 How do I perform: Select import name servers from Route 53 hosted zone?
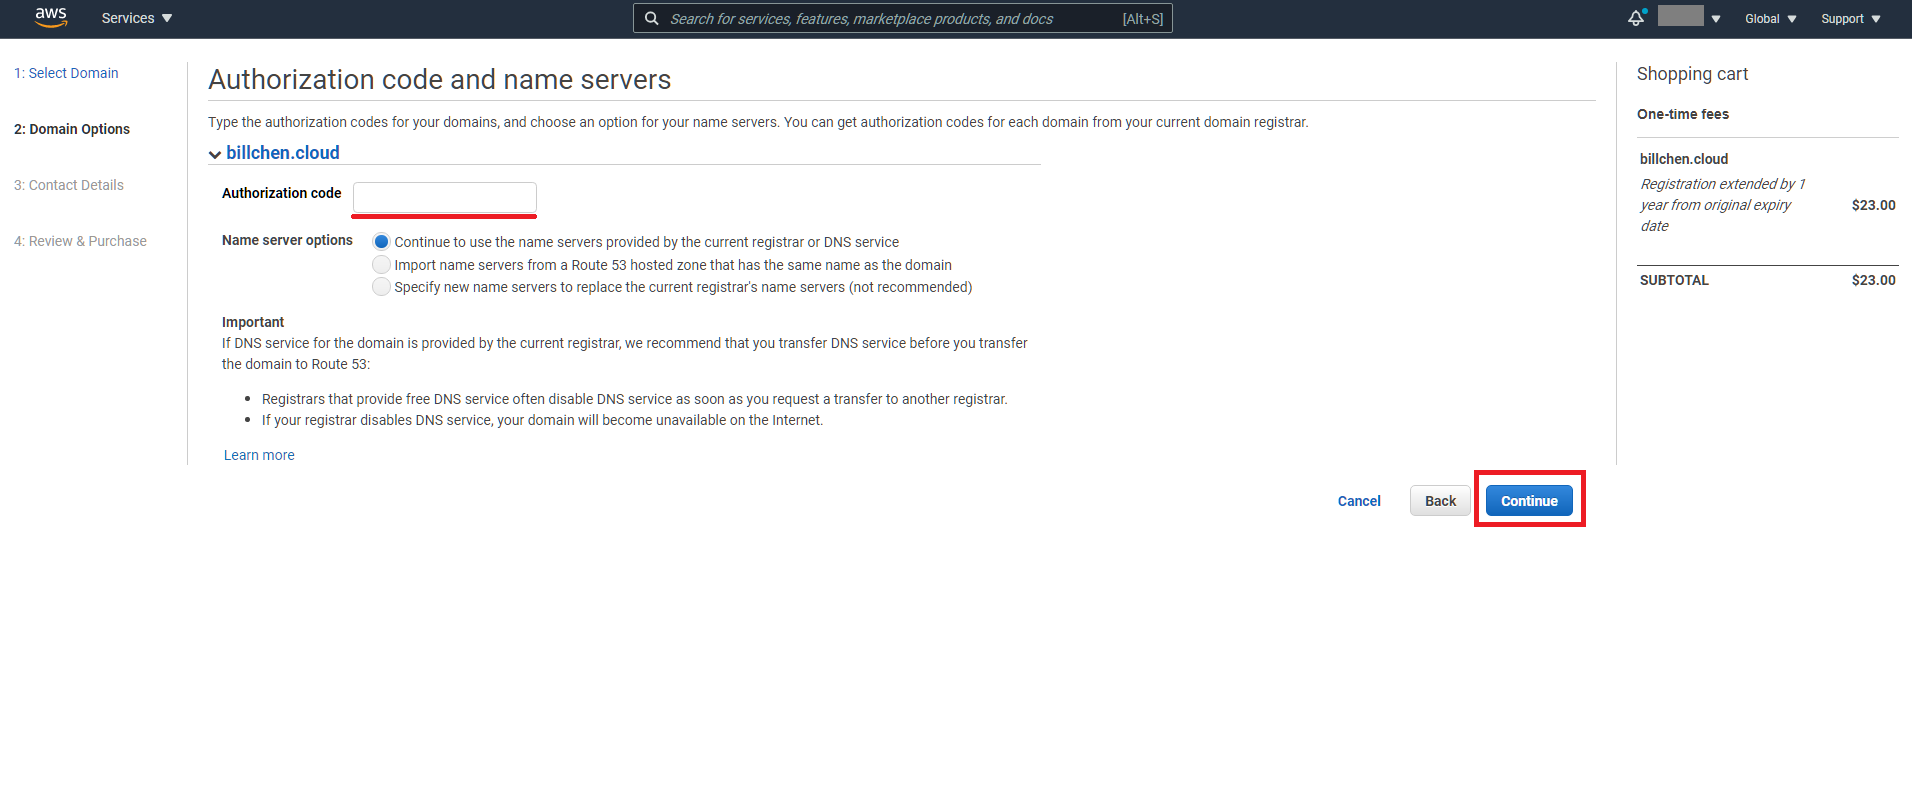381,265
